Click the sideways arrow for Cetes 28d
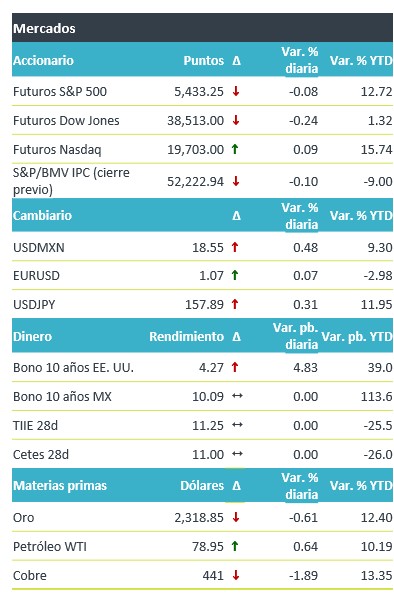The height and width of the screenshot is (603, 394). tap(237, 454)
